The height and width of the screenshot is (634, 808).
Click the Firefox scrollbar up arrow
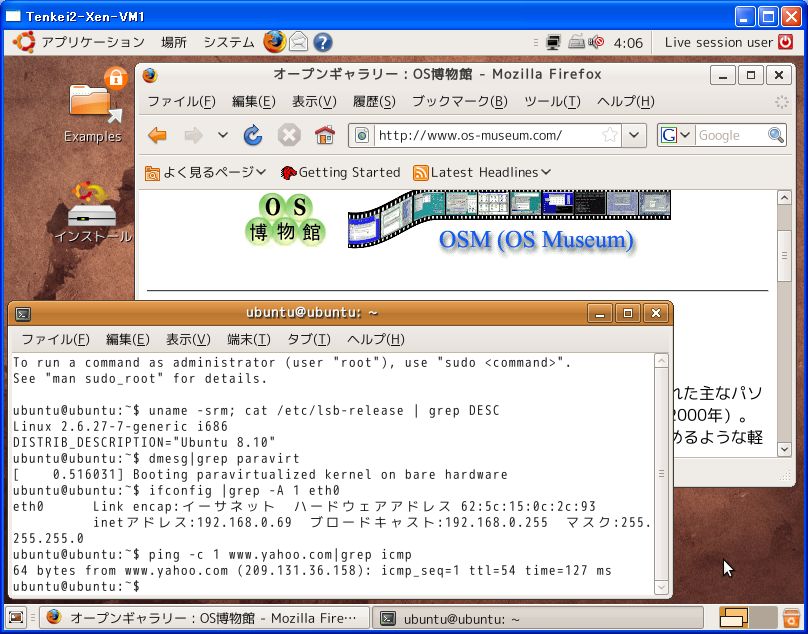click(784, 198)
